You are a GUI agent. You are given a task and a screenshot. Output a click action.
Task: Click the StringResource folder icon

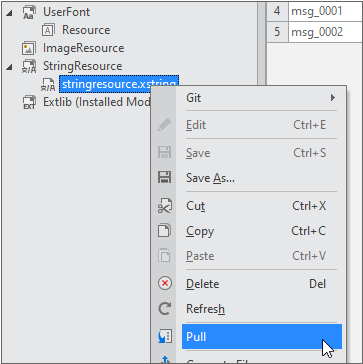pos(29,66)
